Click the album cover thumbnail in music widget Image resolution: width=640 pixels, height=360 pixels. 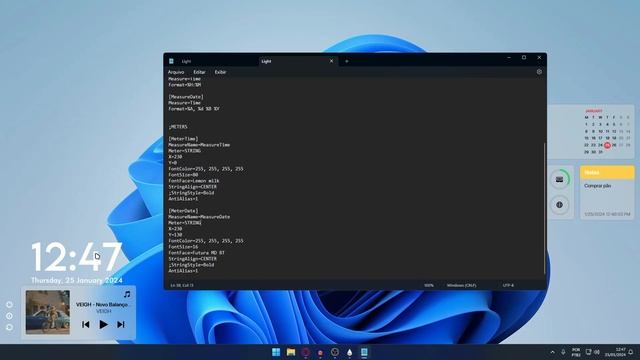(48, 312)
